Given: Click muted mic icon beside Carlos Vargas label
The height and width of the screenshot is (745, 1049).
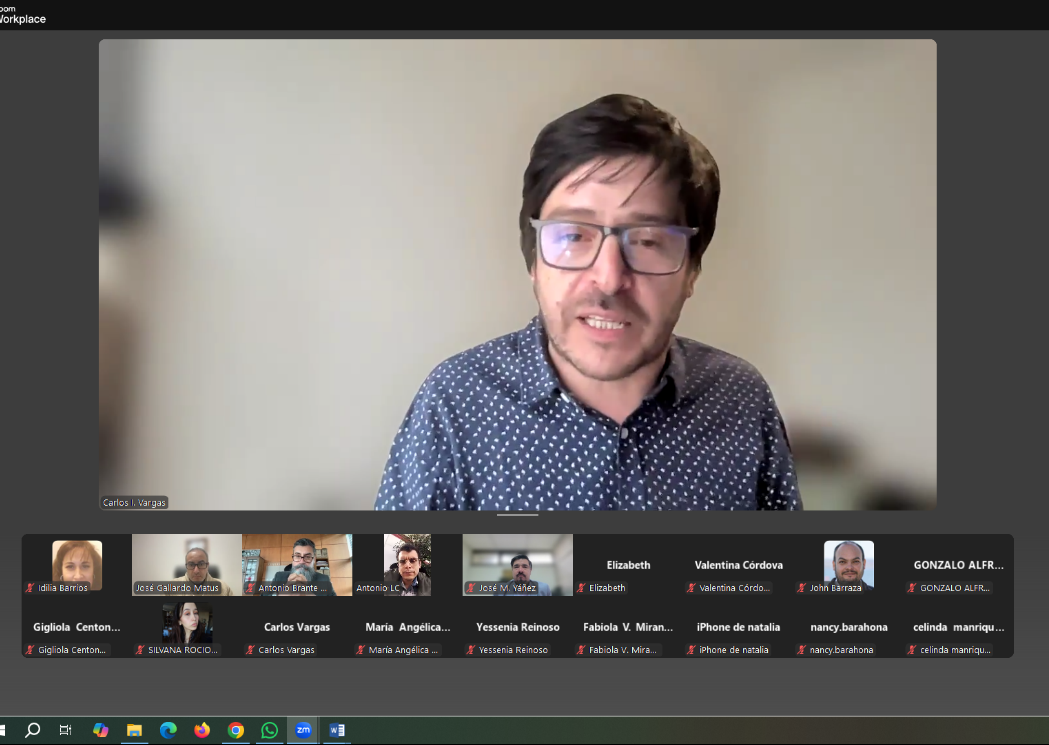Looking at the screenshot, I should (250, 649).
